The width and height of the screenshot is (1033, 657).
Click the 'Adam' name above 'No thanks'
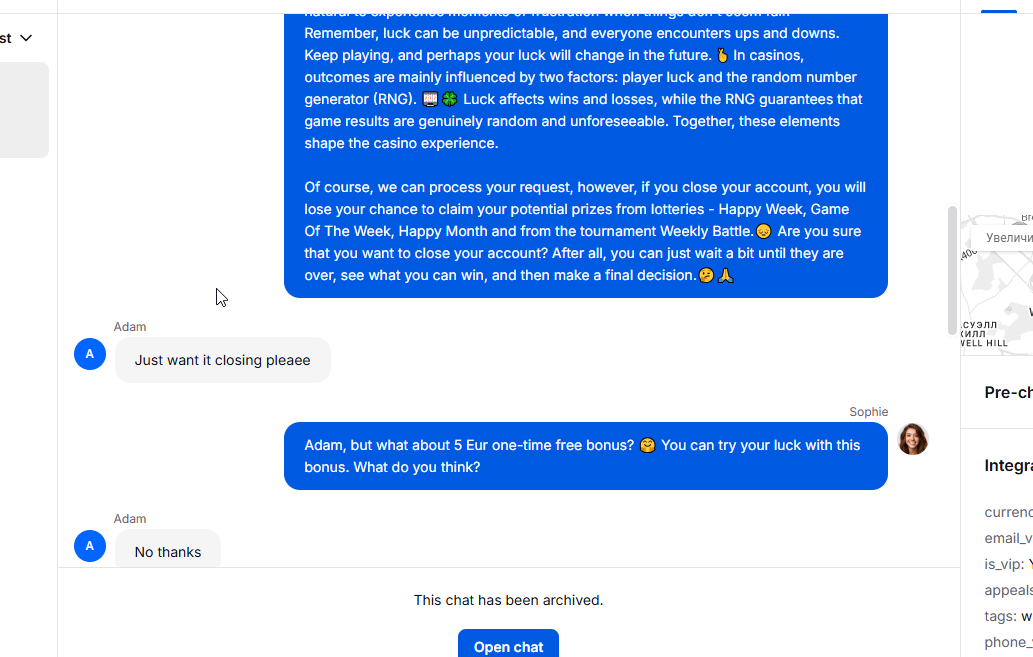coord(130,519)
